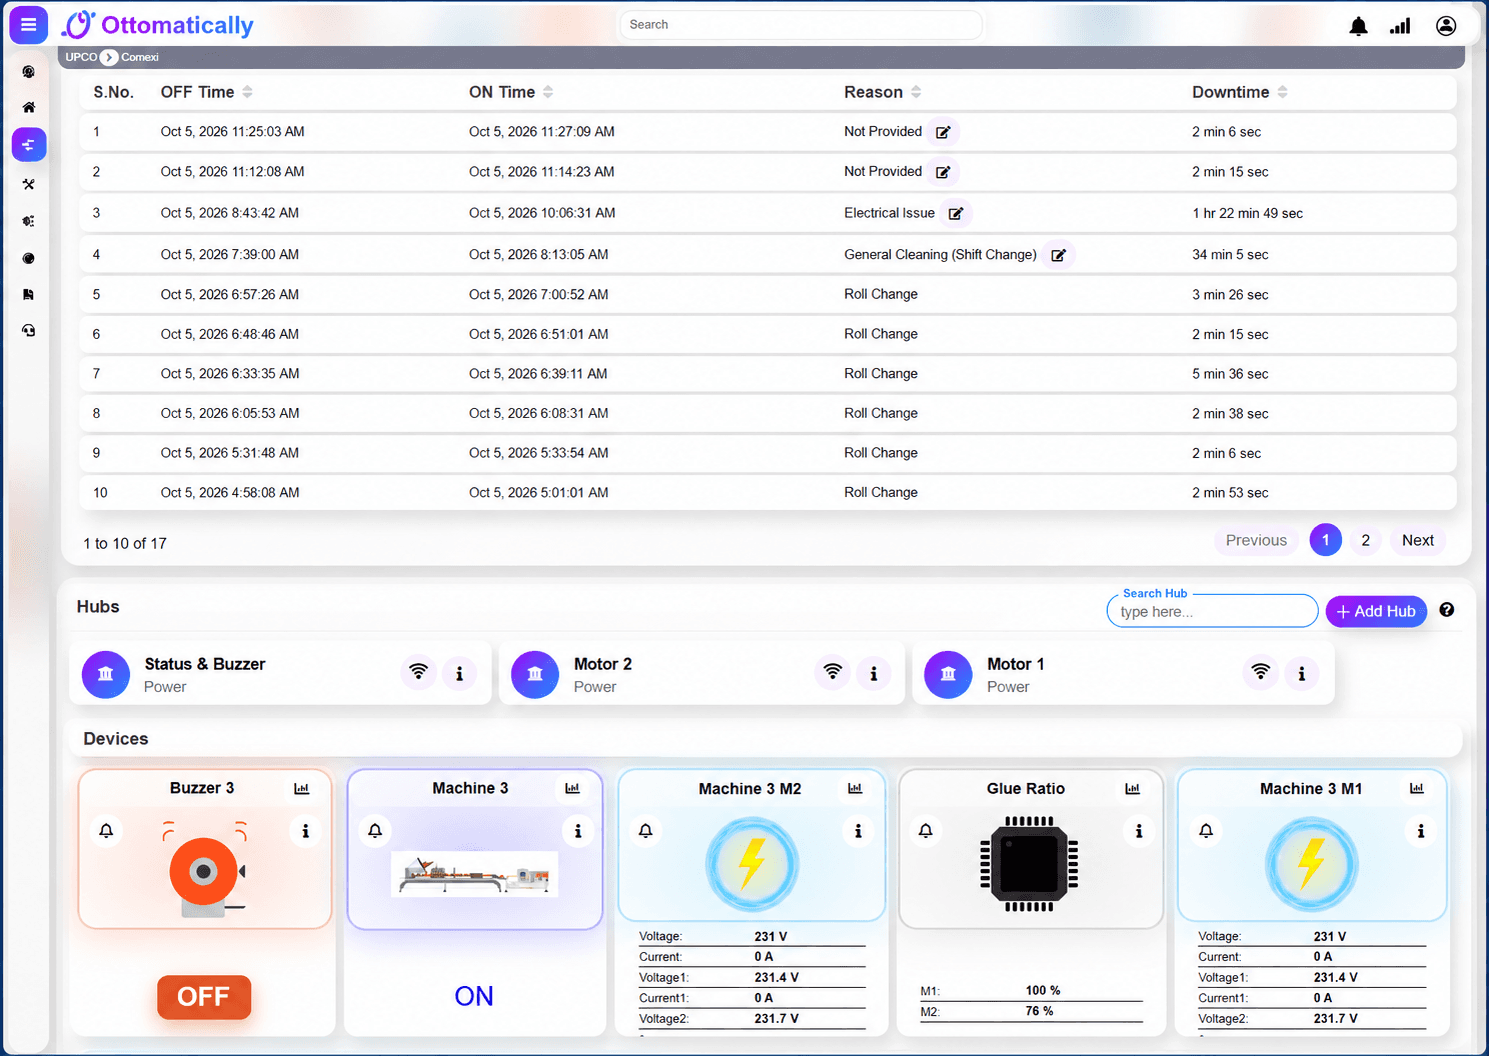Open the wrench and screwdriver tools sidebar icon

point(29,184)
